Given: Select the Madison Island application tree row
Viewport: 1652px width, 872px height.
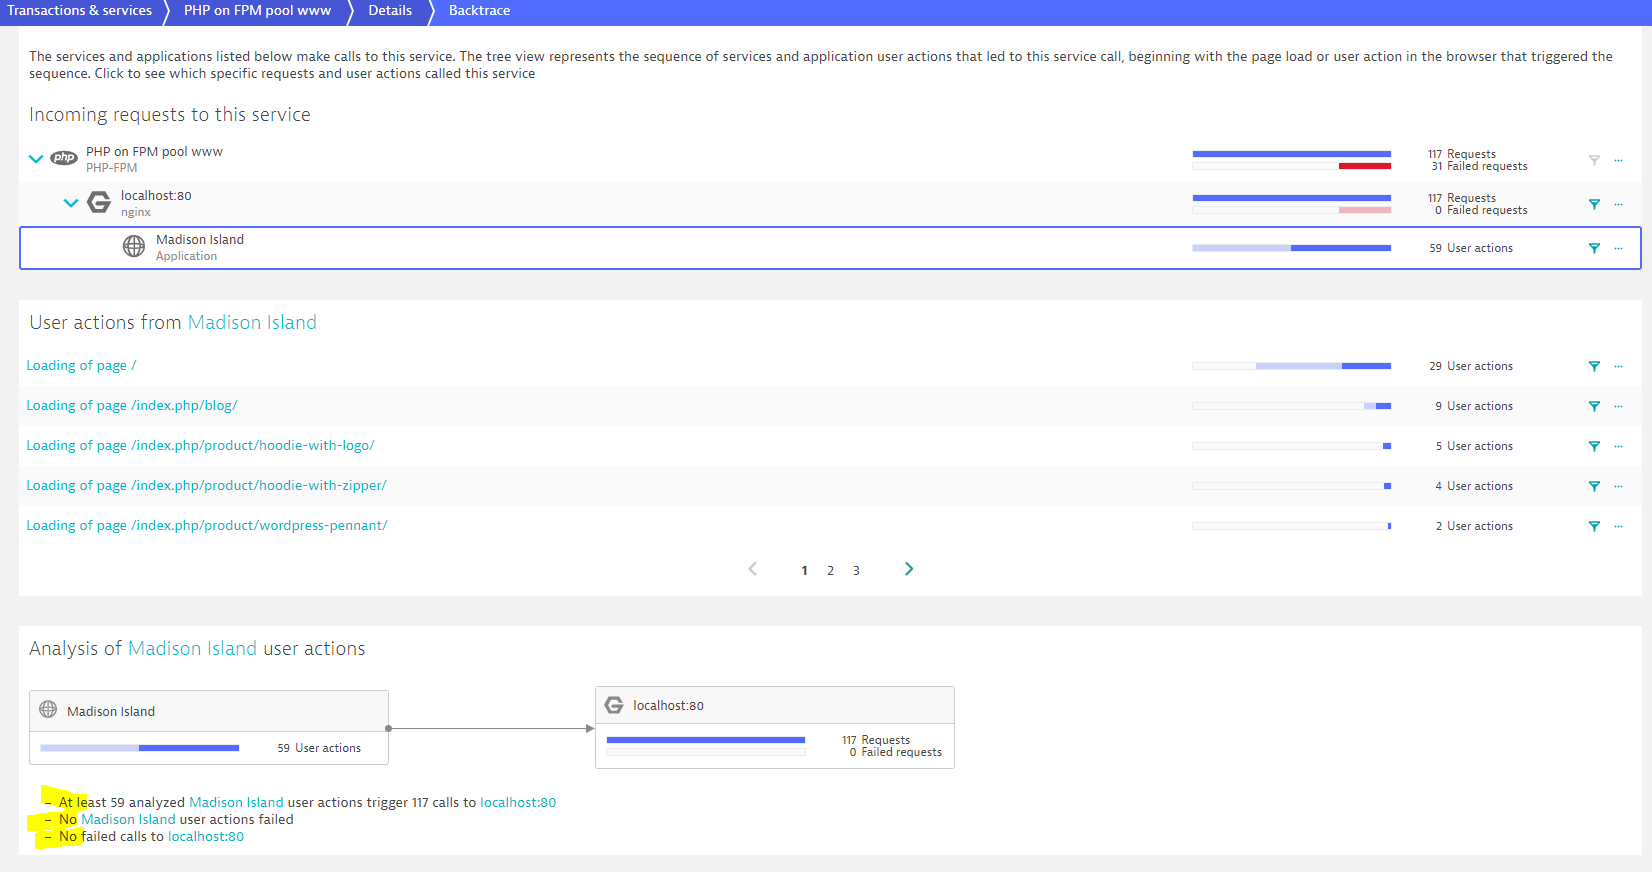Looking at the screenshot, I should tap(830, 248).
